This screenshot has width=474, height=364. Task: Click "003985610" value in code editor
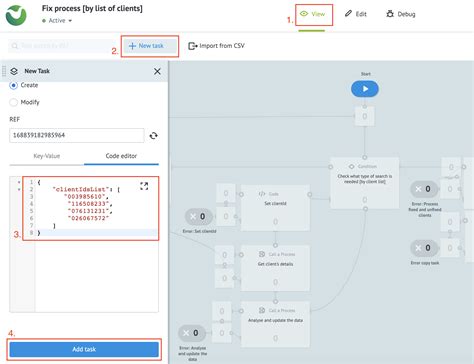tap(86, 197)
